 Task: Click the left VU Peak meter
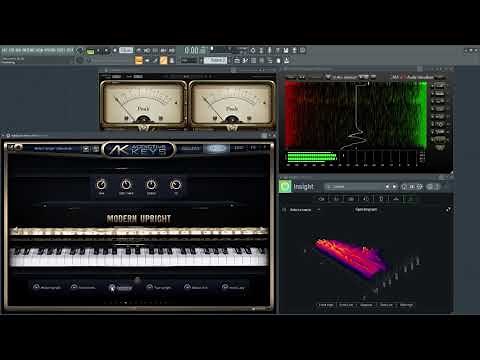coord(143,104)
